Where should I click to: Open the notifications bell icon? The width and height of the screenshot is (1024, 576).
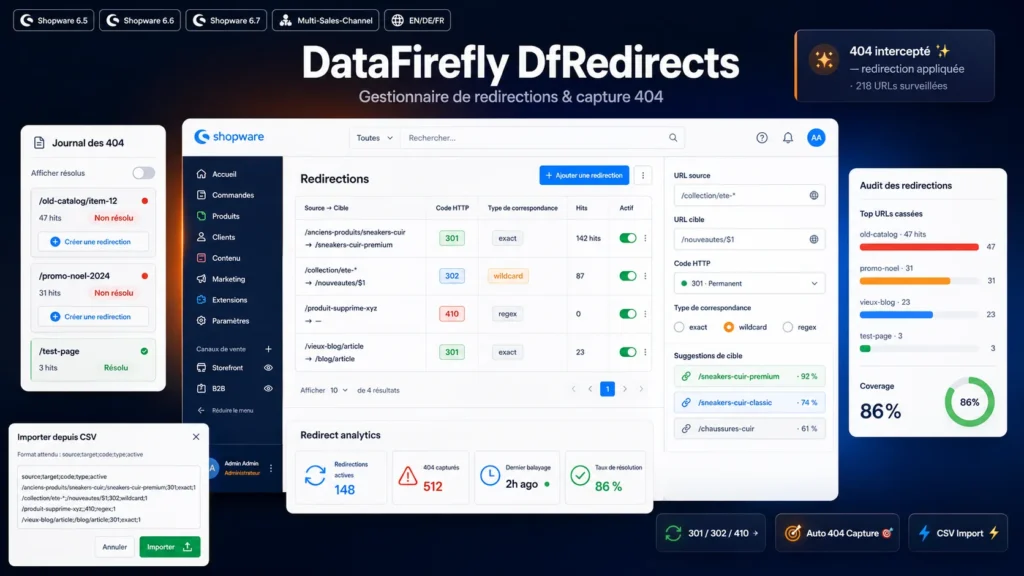788,138
